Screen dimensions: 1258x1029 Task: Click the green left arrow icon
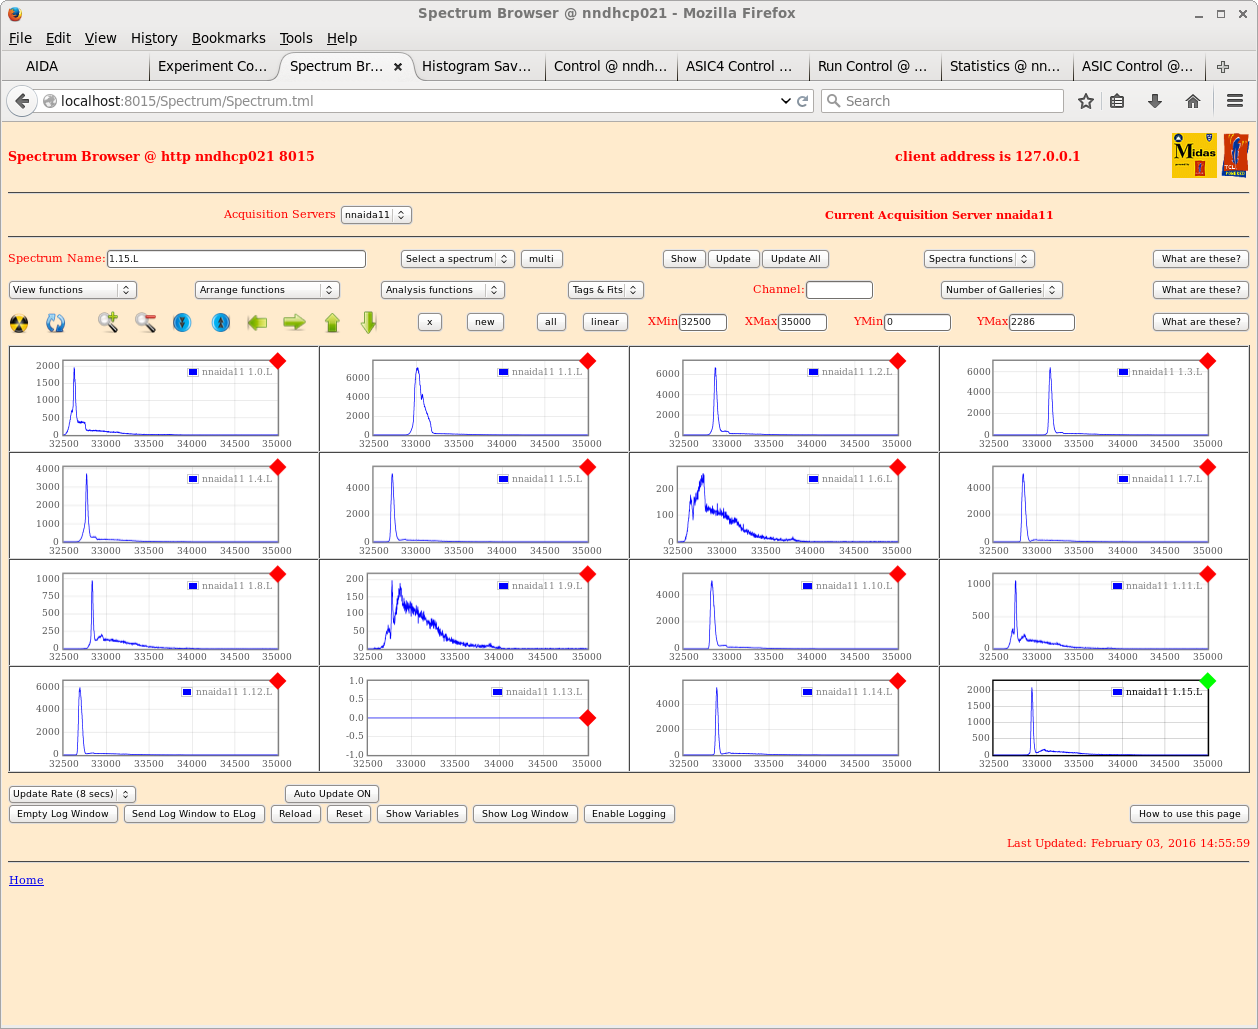pos(257,322)
